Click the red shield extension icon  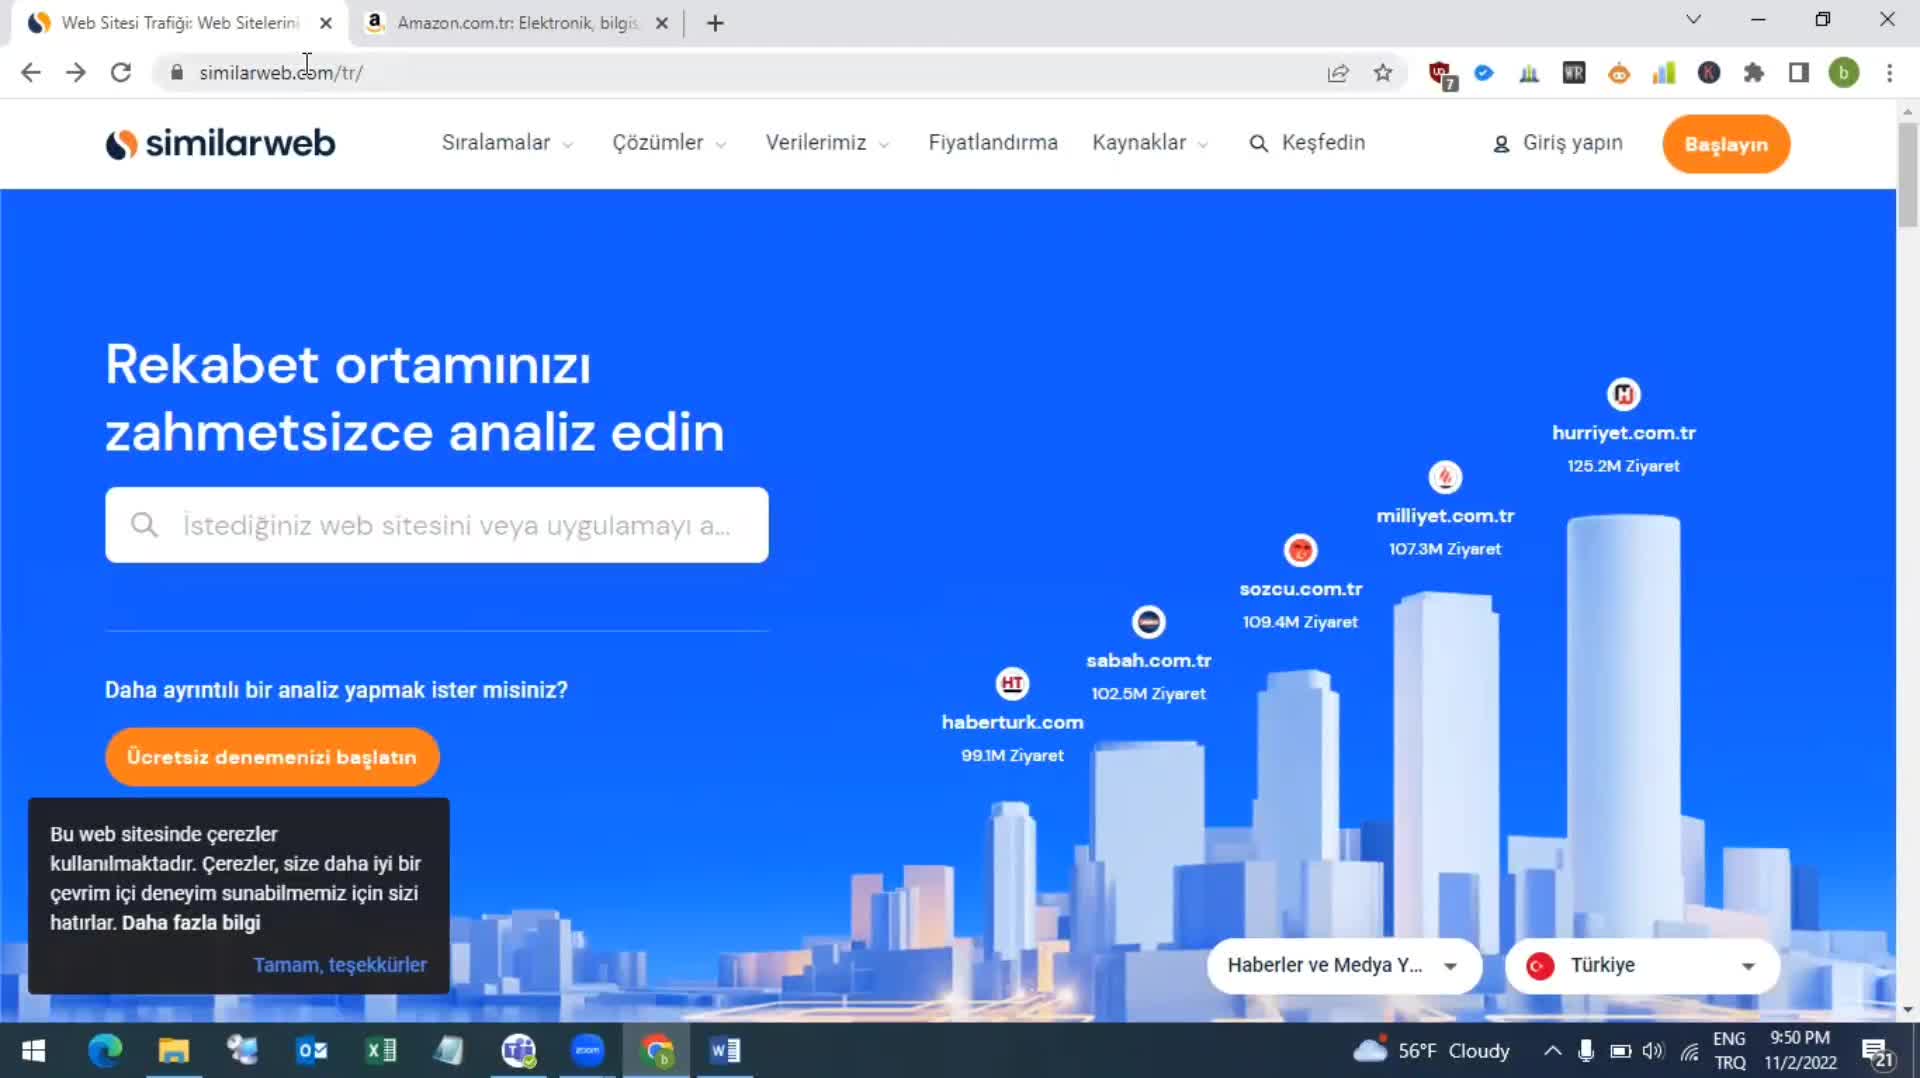[x=1441, y=74]
